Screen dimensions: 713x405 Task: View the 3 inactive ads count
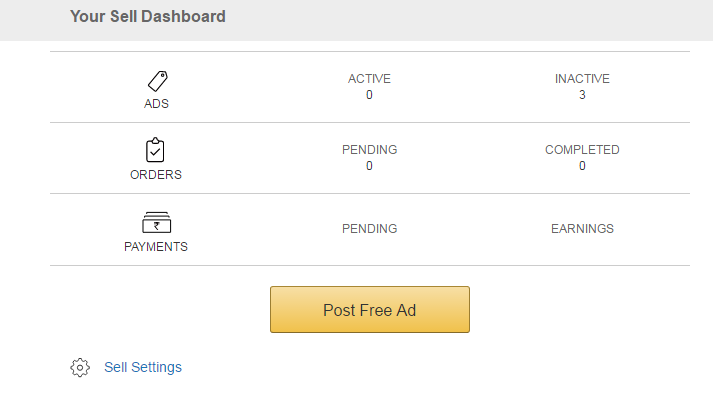[x=582, y=95]
